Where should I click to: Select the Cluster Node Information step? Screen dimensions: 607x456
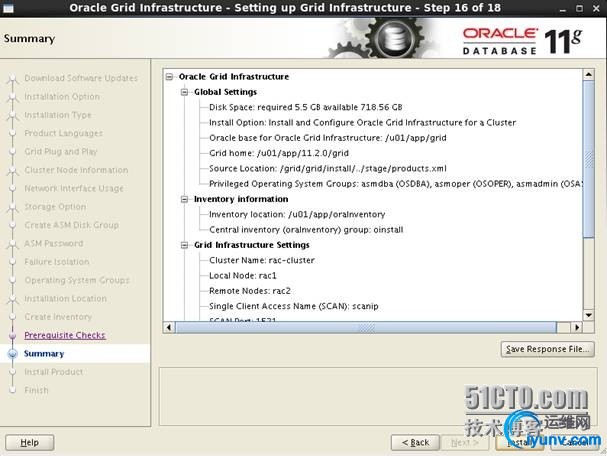click(76, 170)
